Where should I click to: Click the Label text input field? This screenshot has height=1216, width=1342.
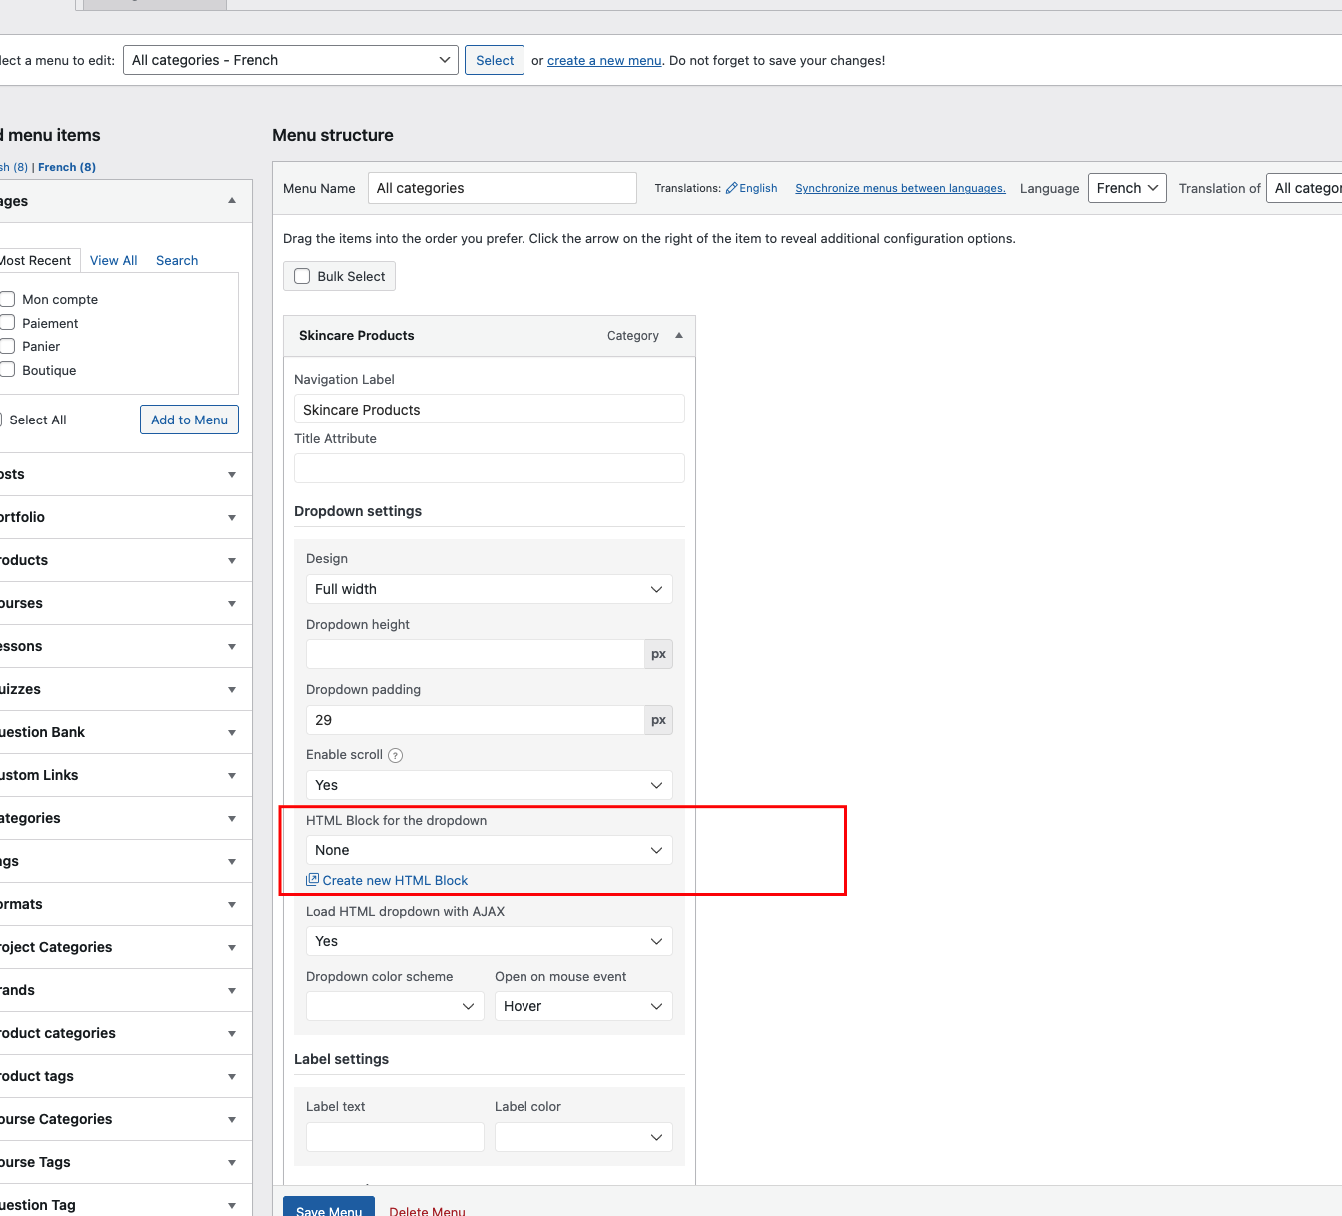tap(395, 1137)
